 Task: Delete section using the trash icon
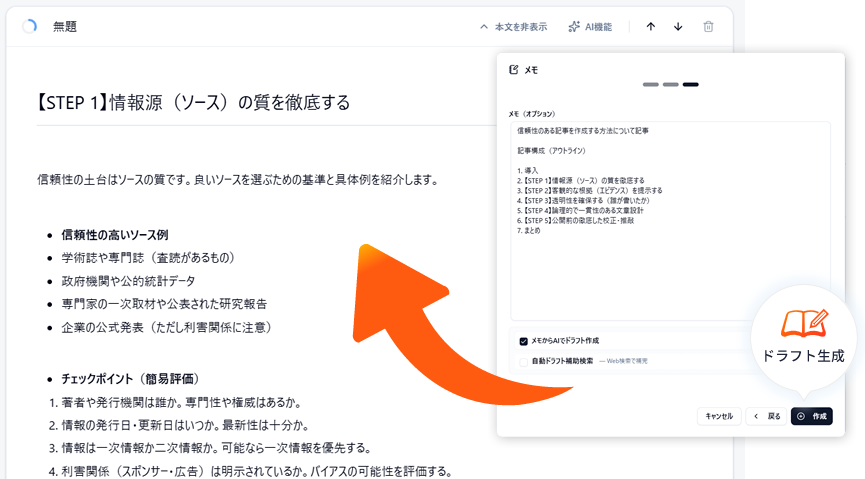pyautogui.click(x=708, y=27)
